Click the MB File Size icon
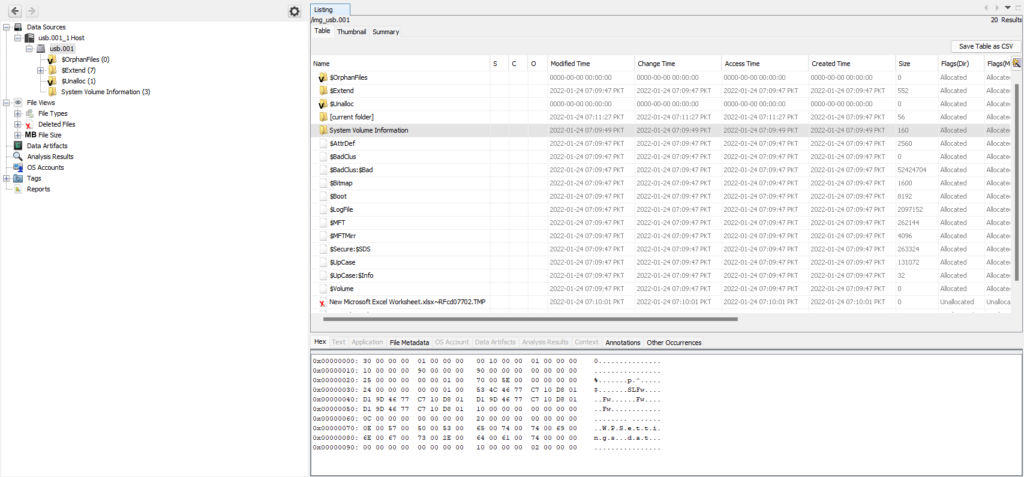The image size is (1024, 477). [31, 135]
